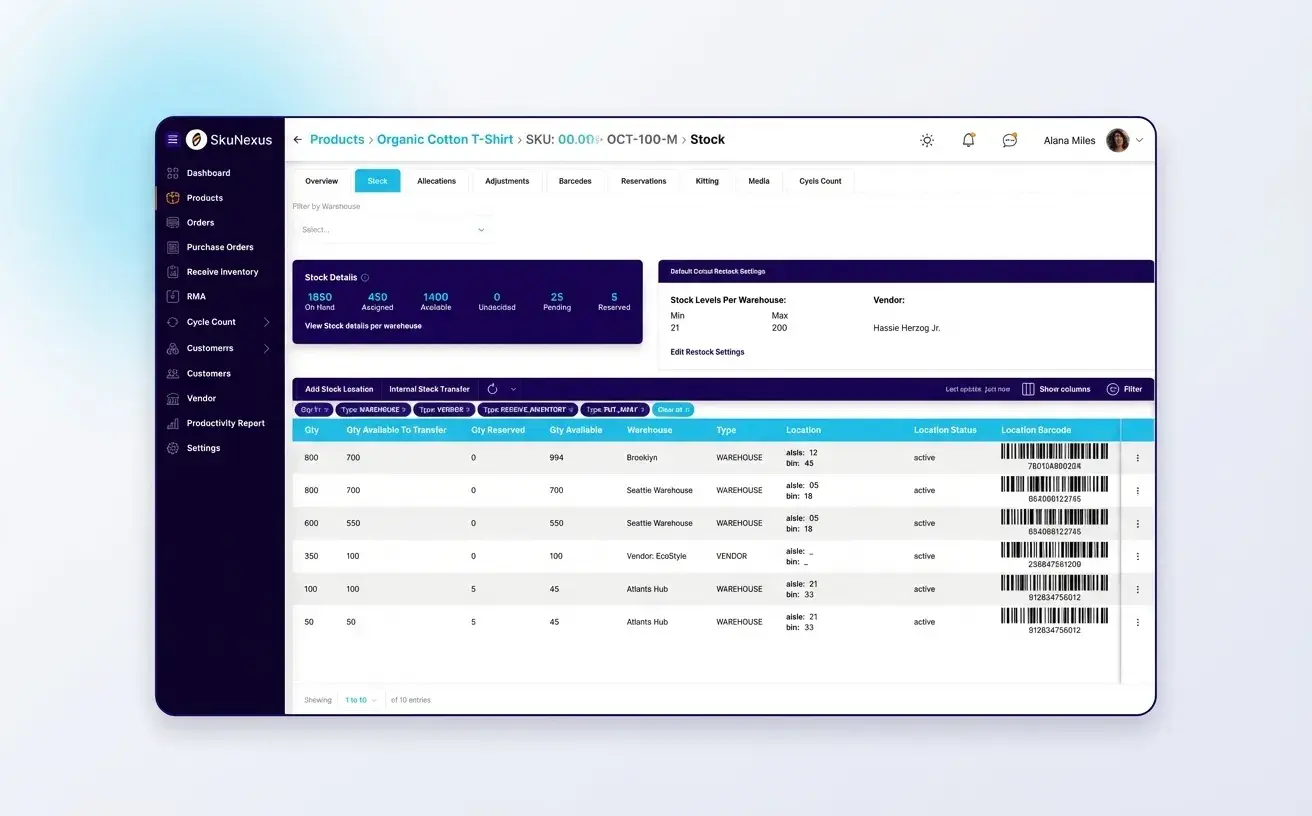Switch to the Barcodes tab

coord(574,181)
